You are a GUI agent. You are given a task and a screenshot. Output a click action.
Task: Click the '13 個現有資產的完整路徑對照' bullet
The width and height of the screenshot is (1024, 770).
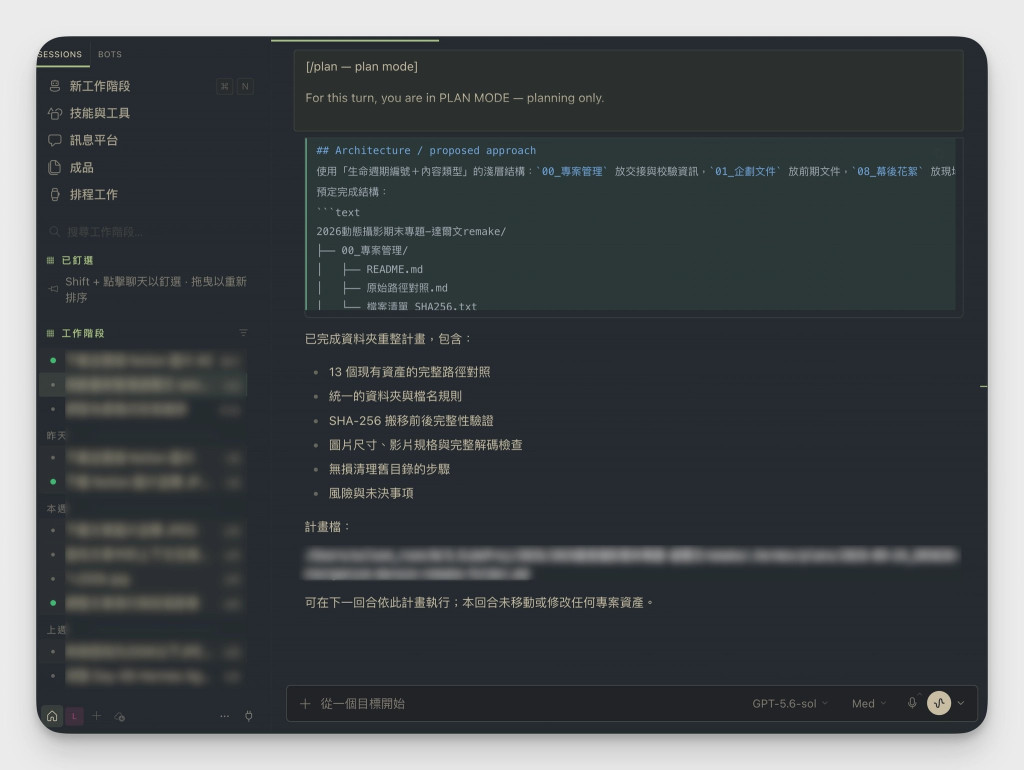tap(409, 372)
